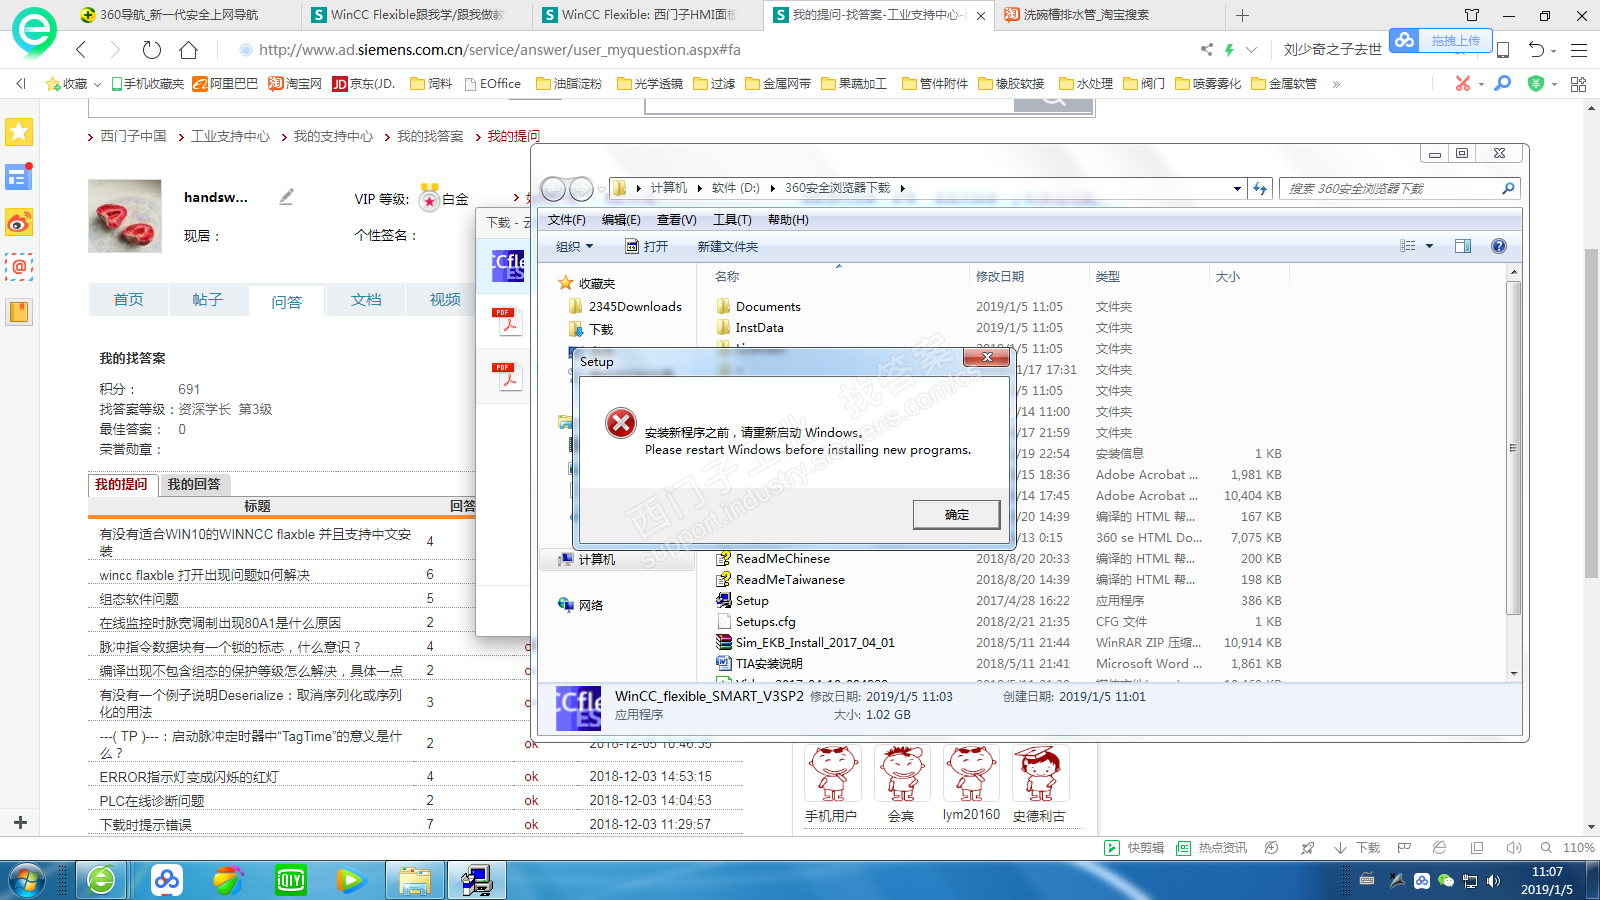Screen dimensions: 1600x900
Task: Click the taskbar volume speaker icon
Action: (1494, 881)
